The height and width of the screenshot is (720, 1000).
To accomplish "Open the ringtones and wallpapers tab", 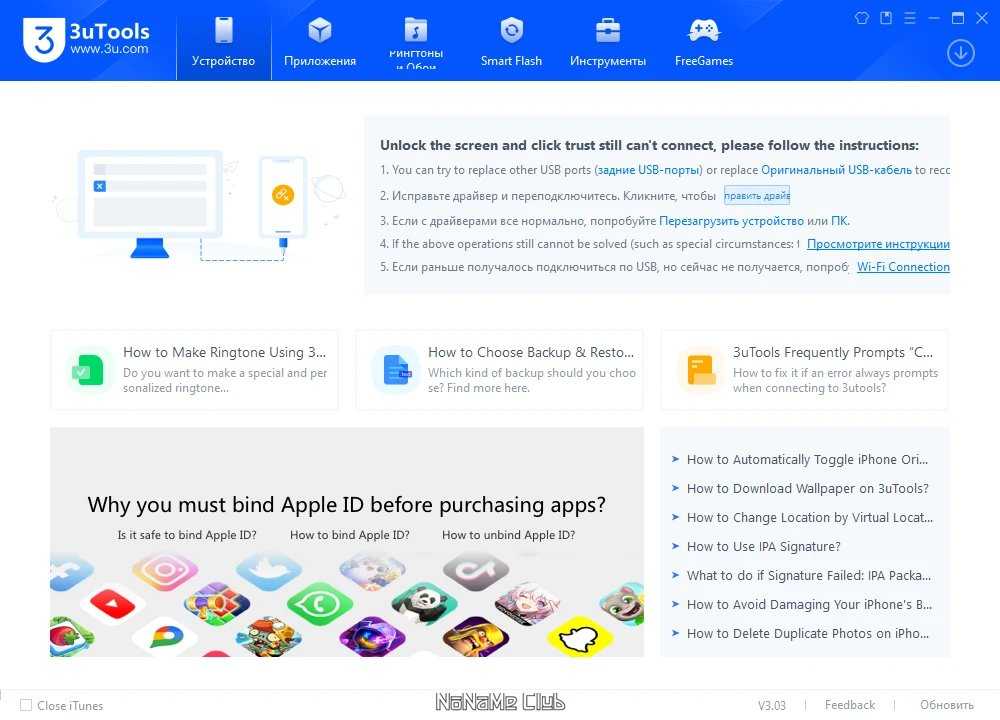I will click(x=416, y=41).
